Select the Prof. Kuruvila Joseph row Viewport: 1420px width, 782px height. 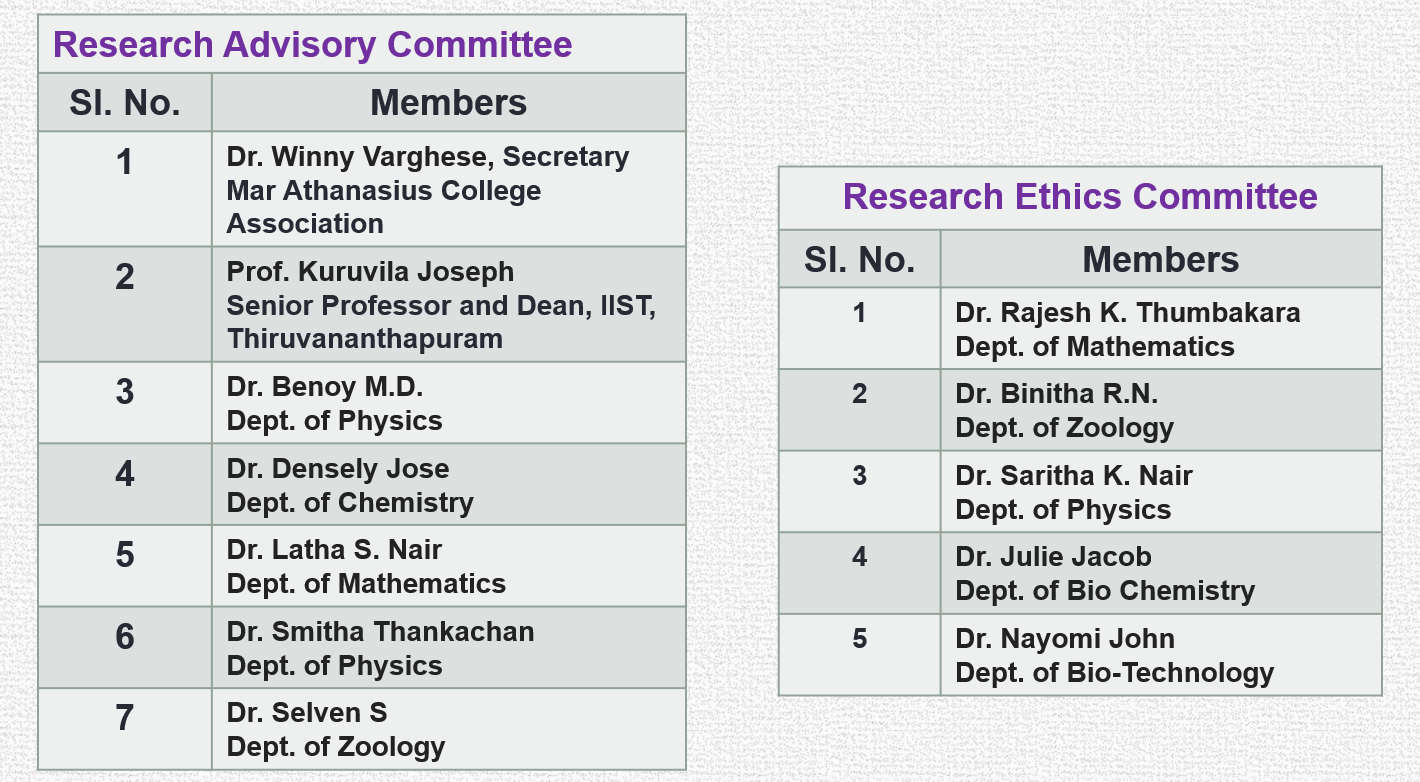click(362, 305)
